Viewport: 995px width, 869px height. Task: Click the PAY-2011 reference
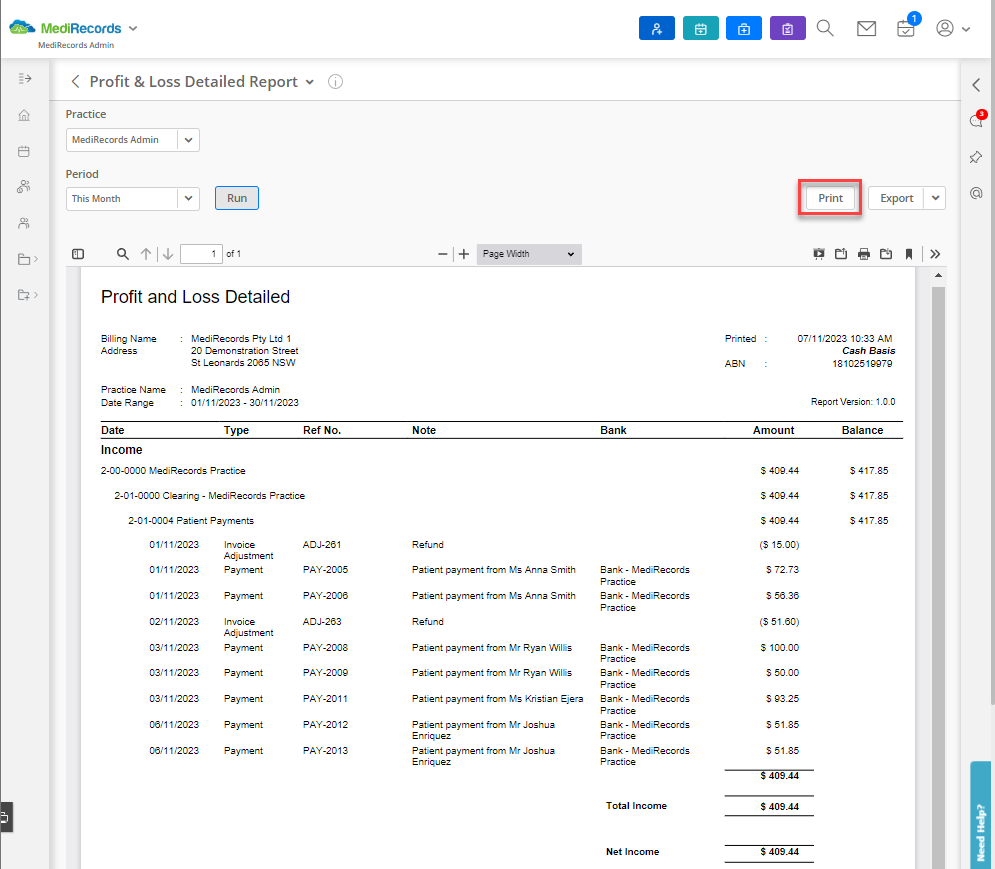click(326, 698)
